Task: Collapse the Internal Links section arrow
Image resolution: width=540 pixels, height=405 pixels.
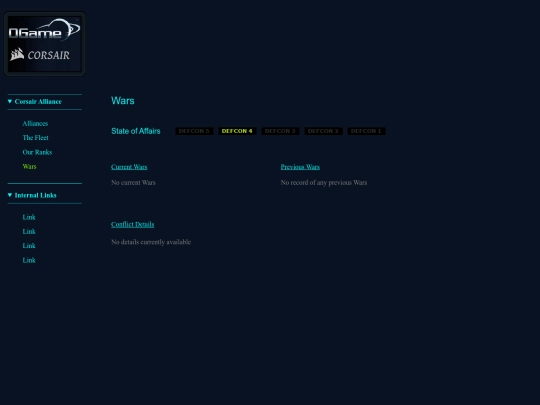Action: tap(10, 195)
